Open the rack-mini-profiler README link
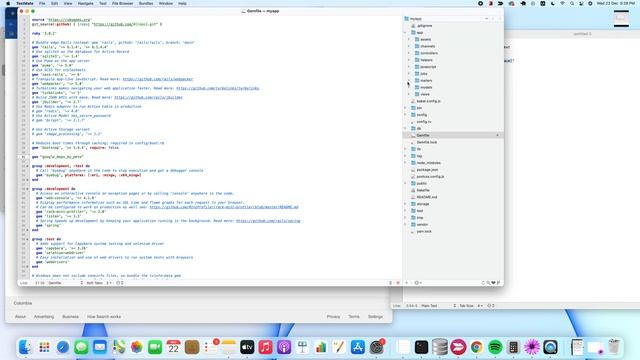The width and height of the screenshot is (640, 360). [x=224, y=207]
